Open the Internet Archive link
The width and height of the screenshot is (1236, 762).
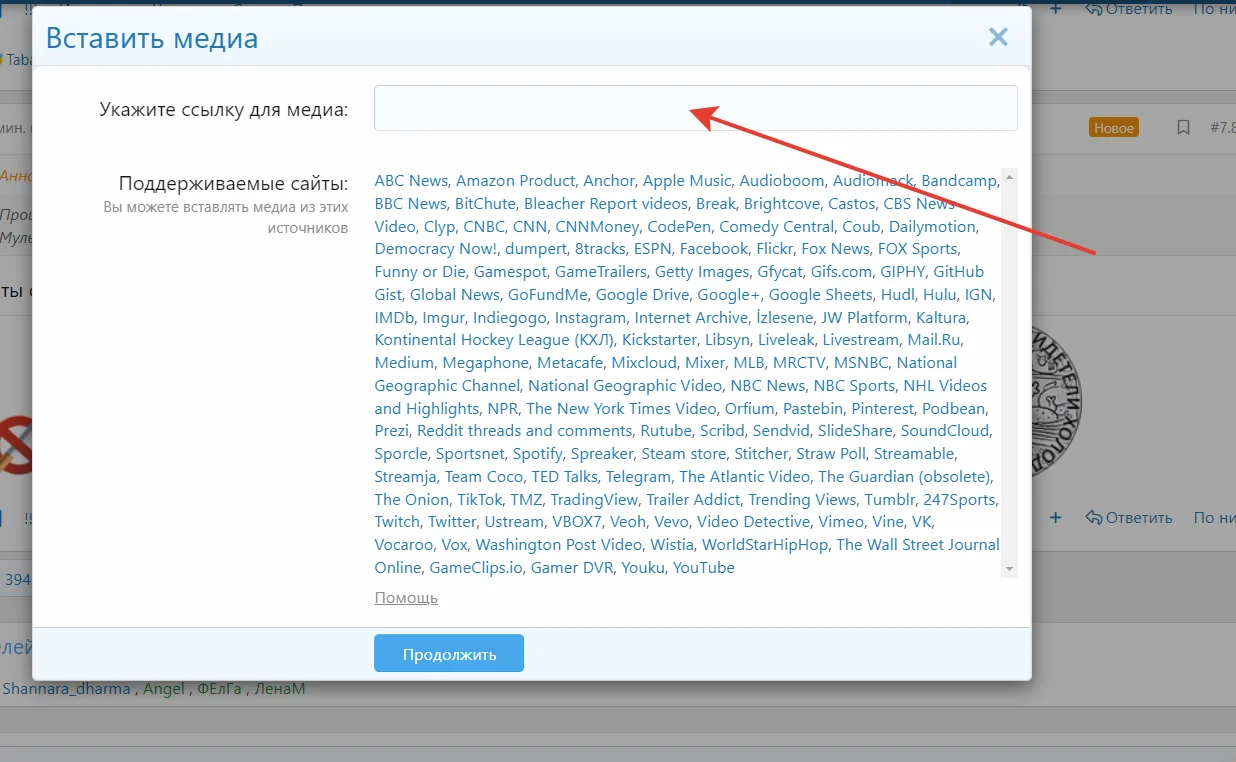691,318
